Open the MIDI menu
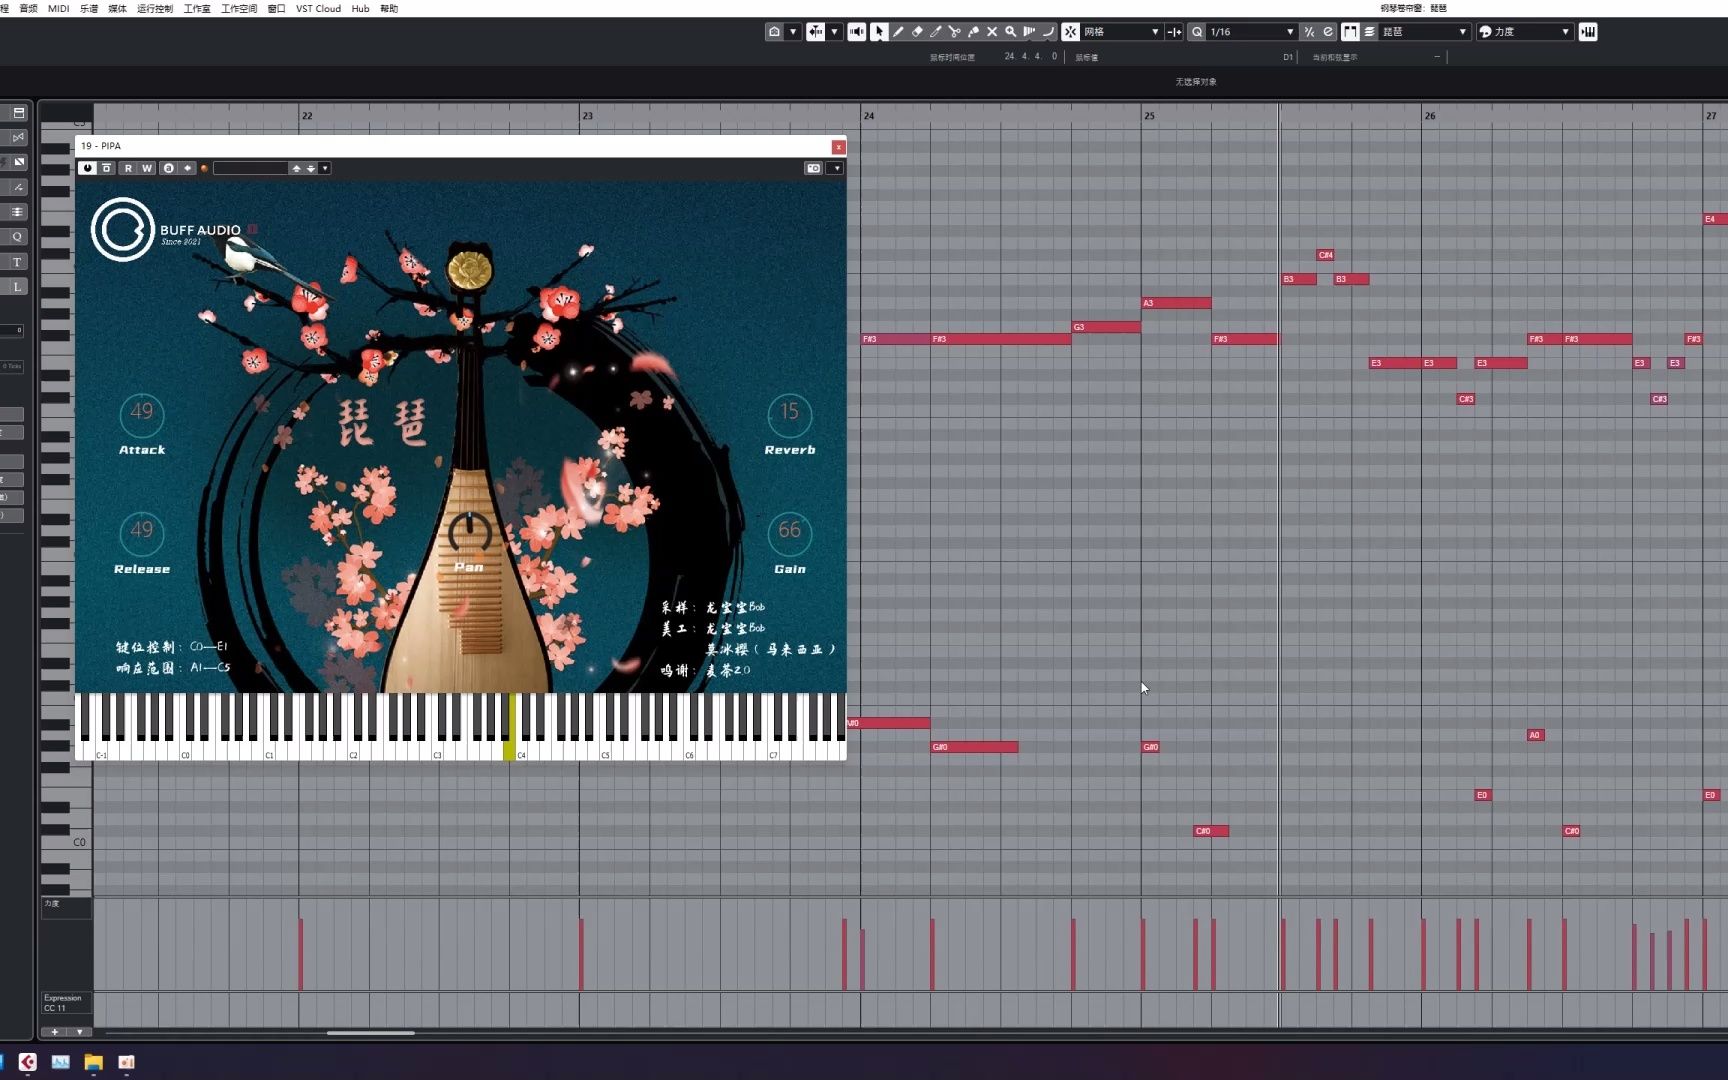 coord(59,8)
